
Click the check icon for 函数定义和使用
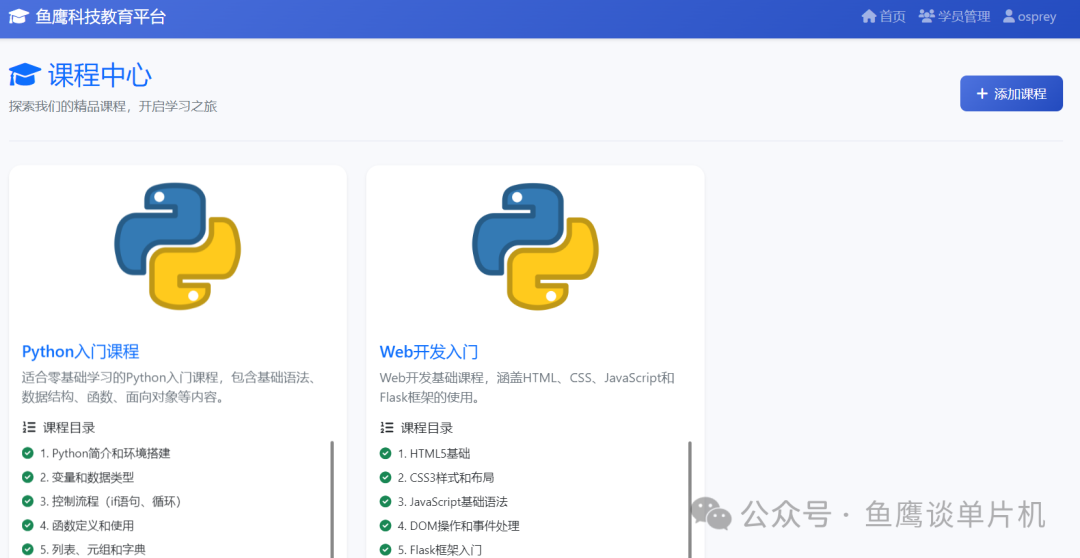tap(28, 525)
